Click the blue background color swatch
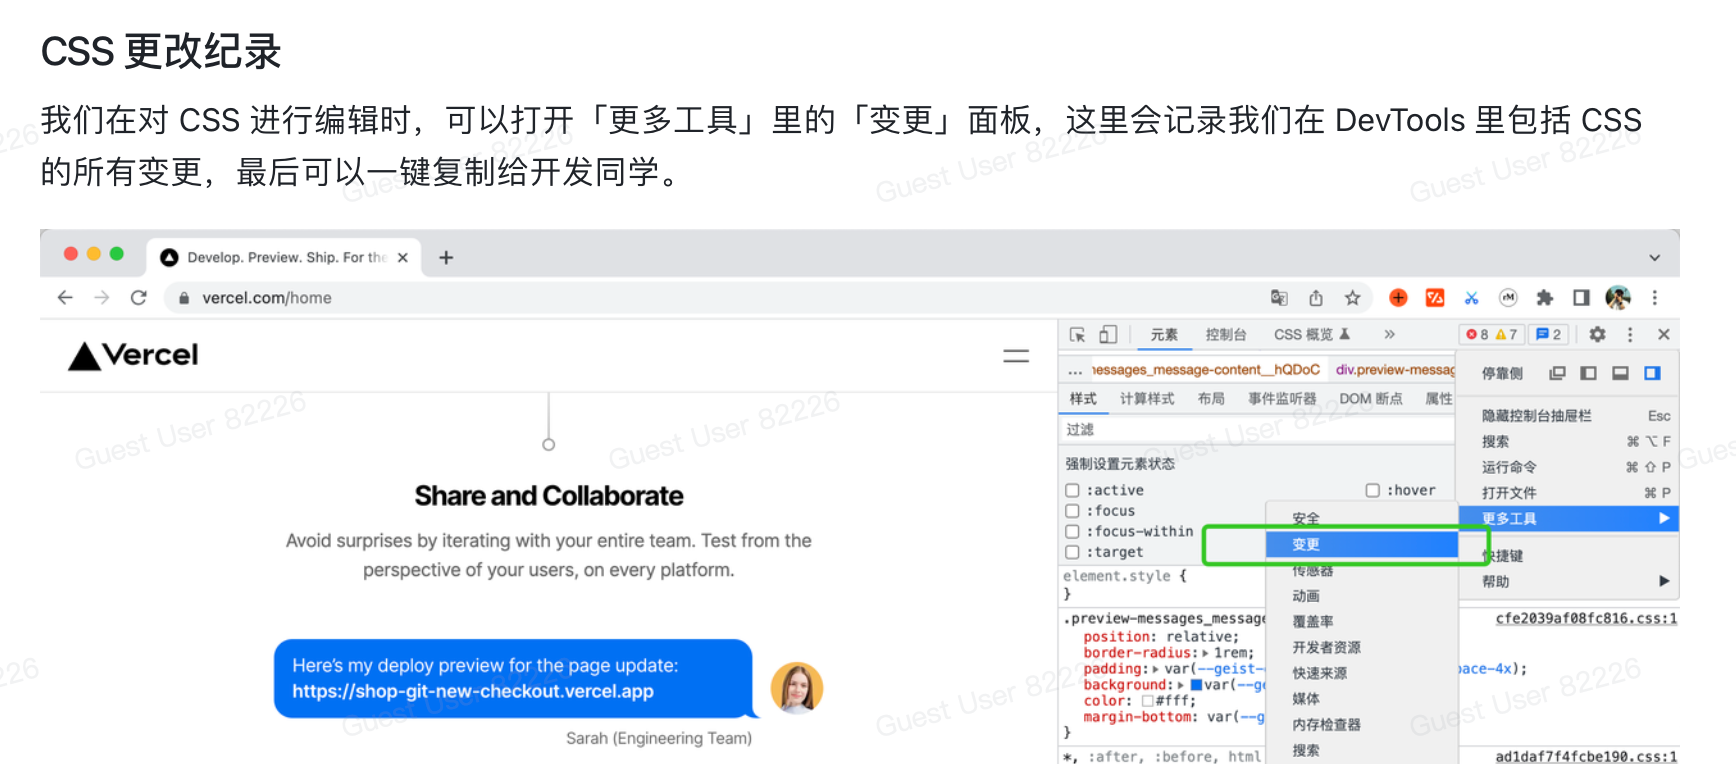Screen dimensions: 1736x764 pyautogui.click(x=1196, y=685)
